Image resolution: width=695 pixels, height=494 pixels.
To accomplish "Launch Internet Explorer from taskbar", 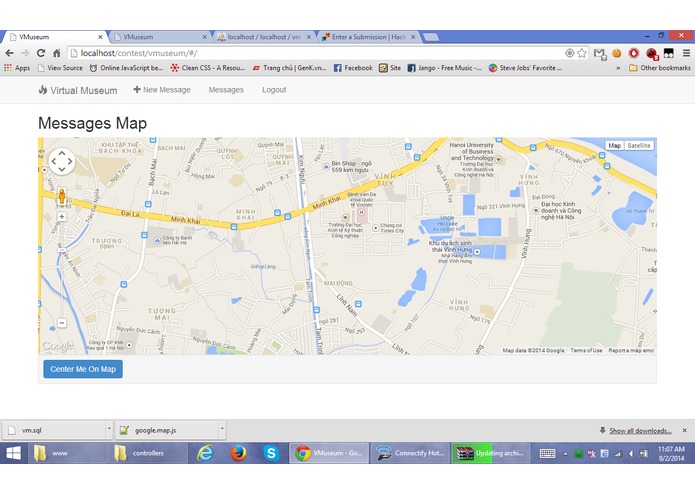I will pyautogui.click(x=205, y=453).
